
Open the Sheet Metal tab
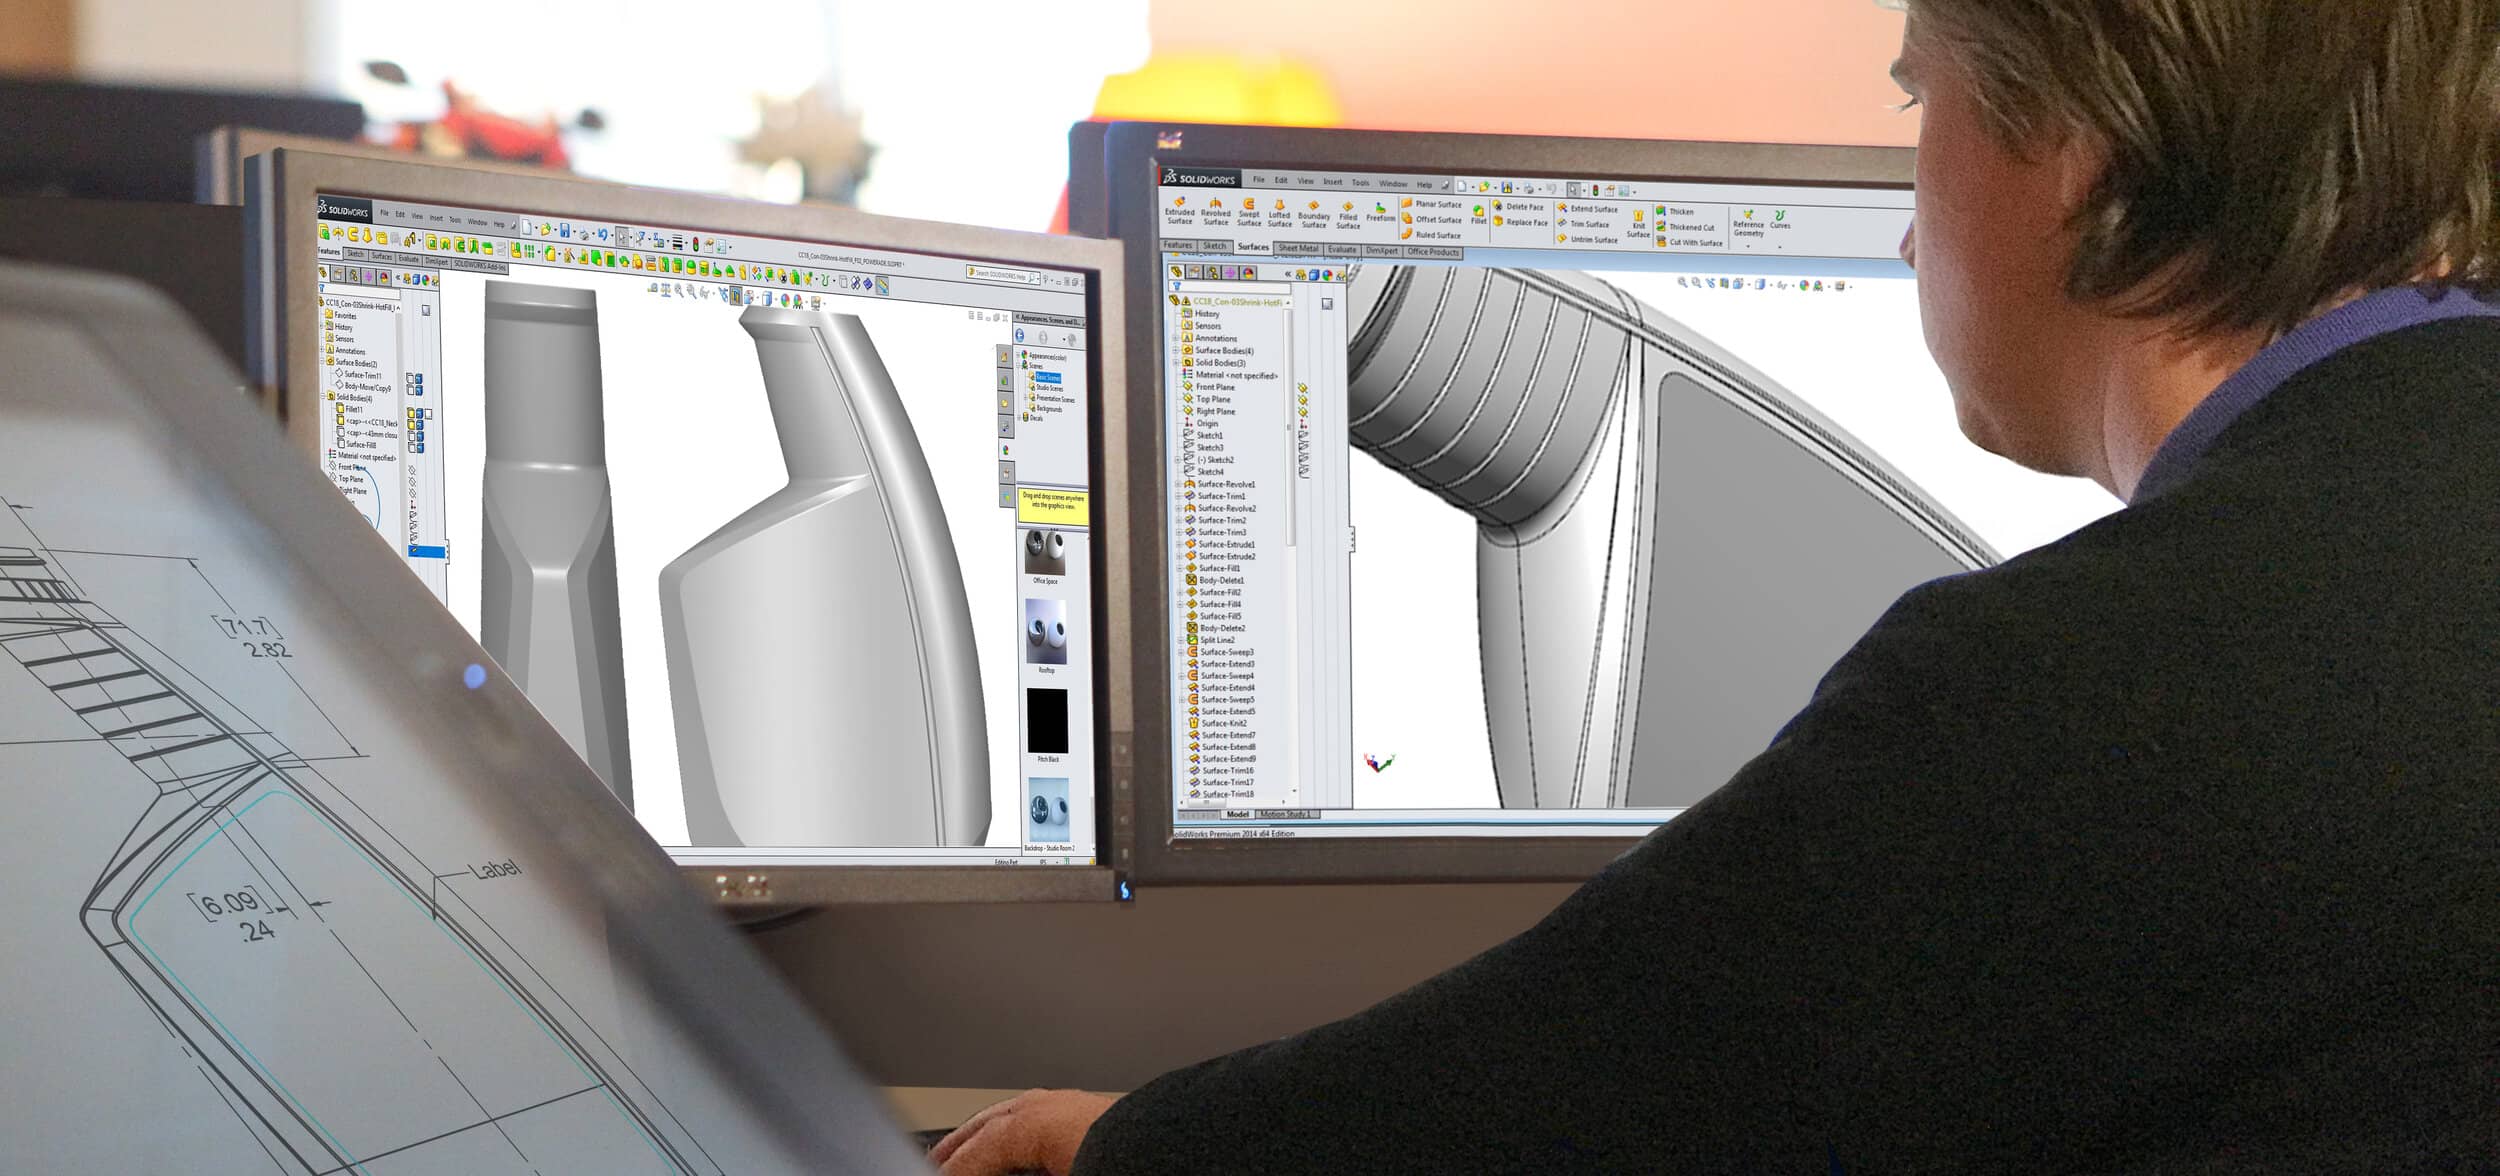tap(1298, 248)
